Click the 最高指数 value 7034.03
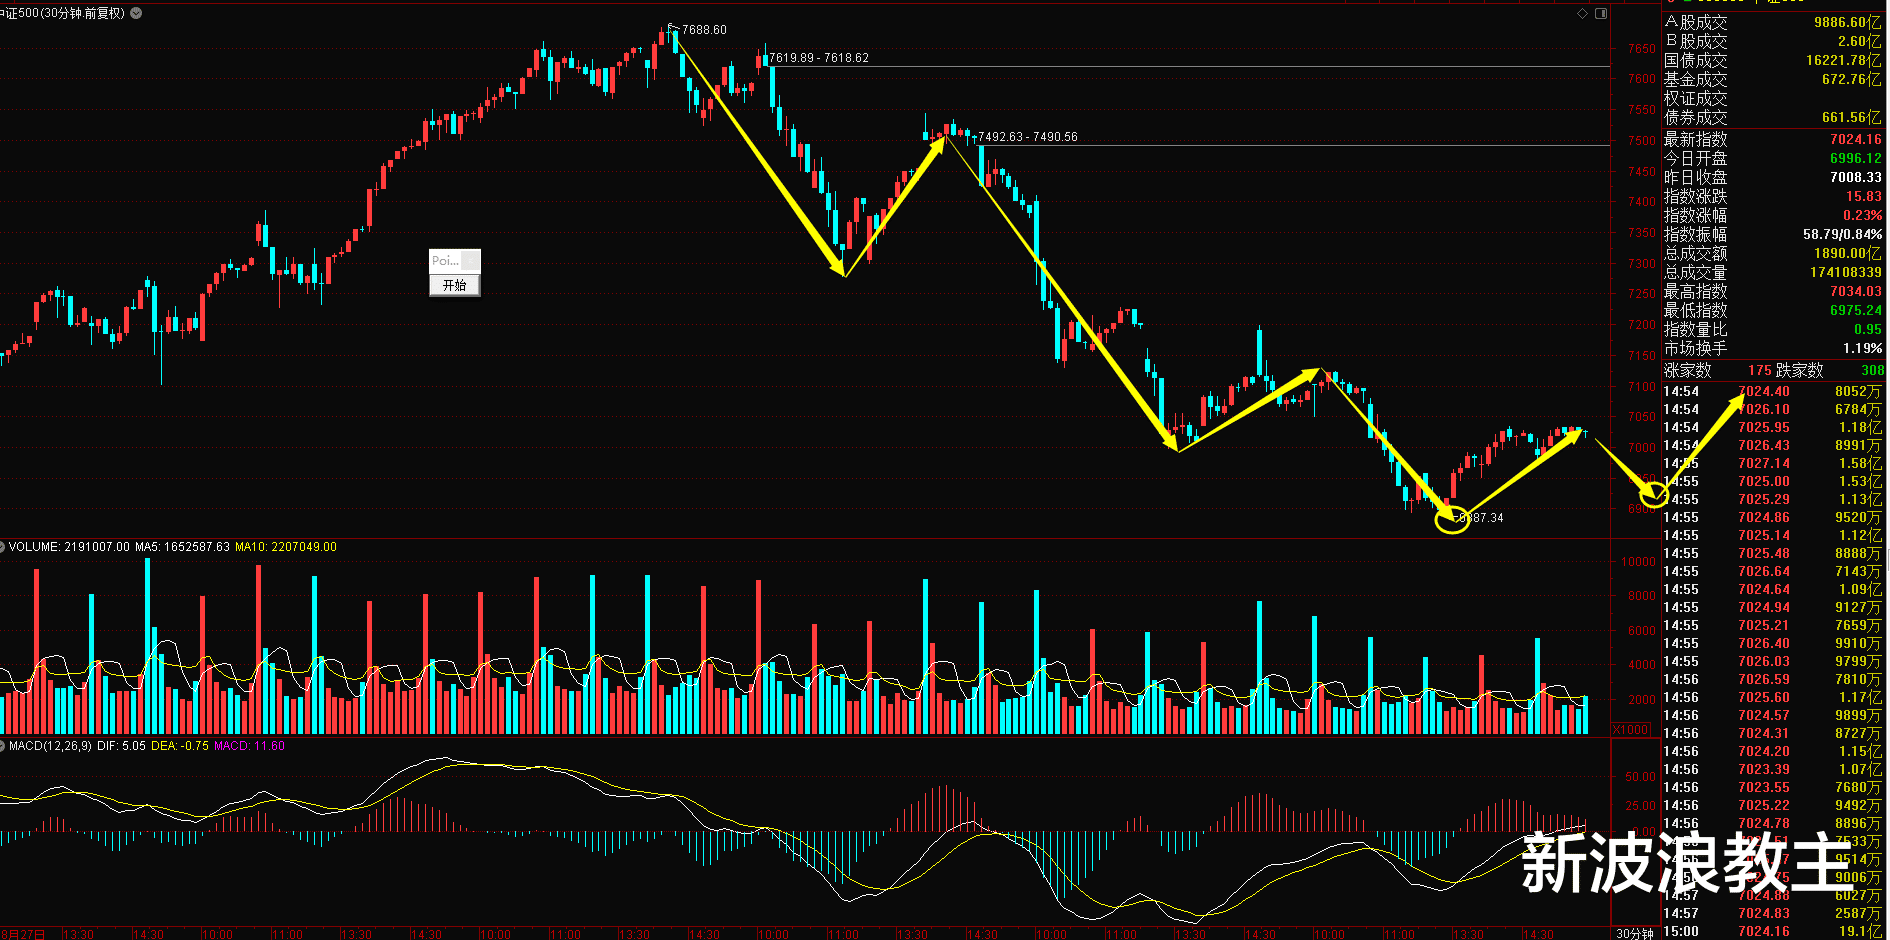 1856,291
